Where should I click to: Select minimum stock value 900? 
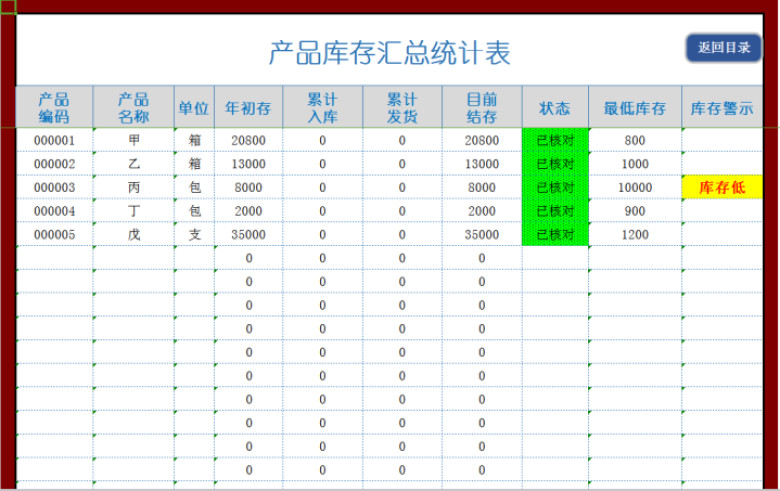pos(635,211)
